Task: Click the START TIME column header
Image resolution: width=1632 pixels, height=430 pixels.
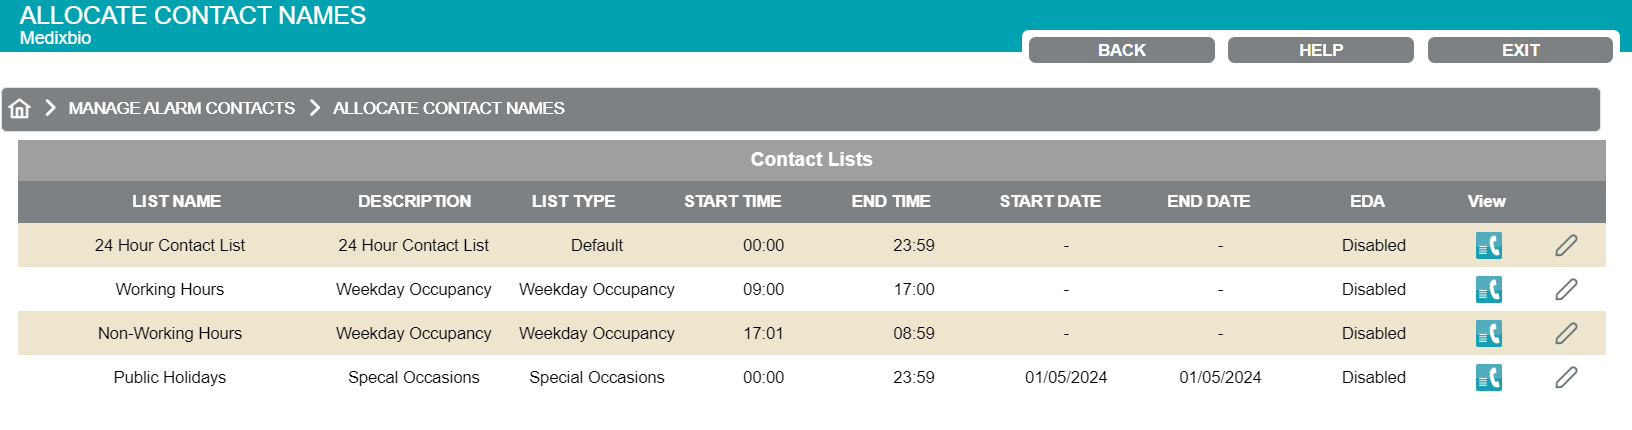Action: 732,201
